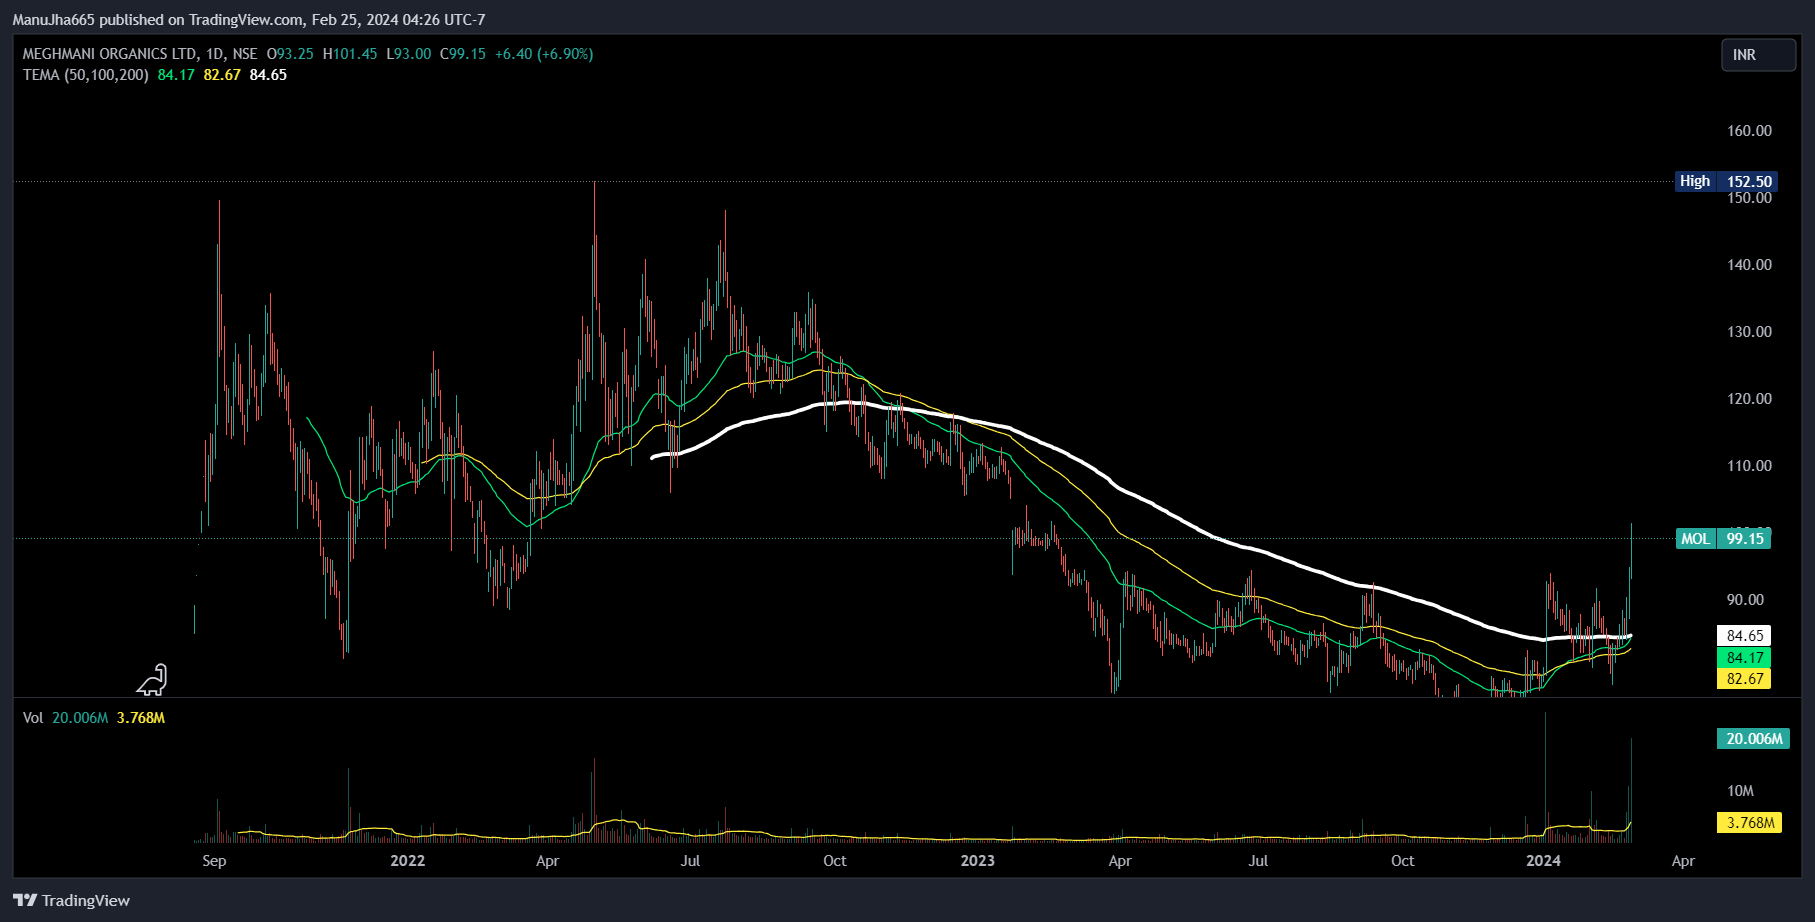
Task: Click the 160.00 price axis label
Action: pyautogui.click(x=1749, y=131)
